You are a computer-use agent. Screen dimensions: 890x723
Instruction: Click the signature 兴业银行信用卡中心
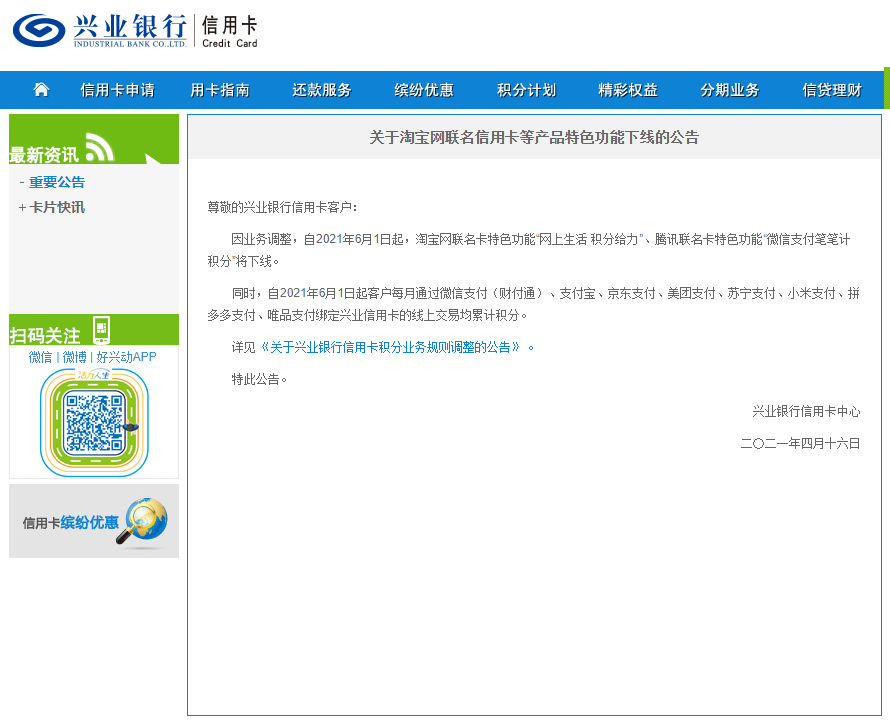pos(806,411)
